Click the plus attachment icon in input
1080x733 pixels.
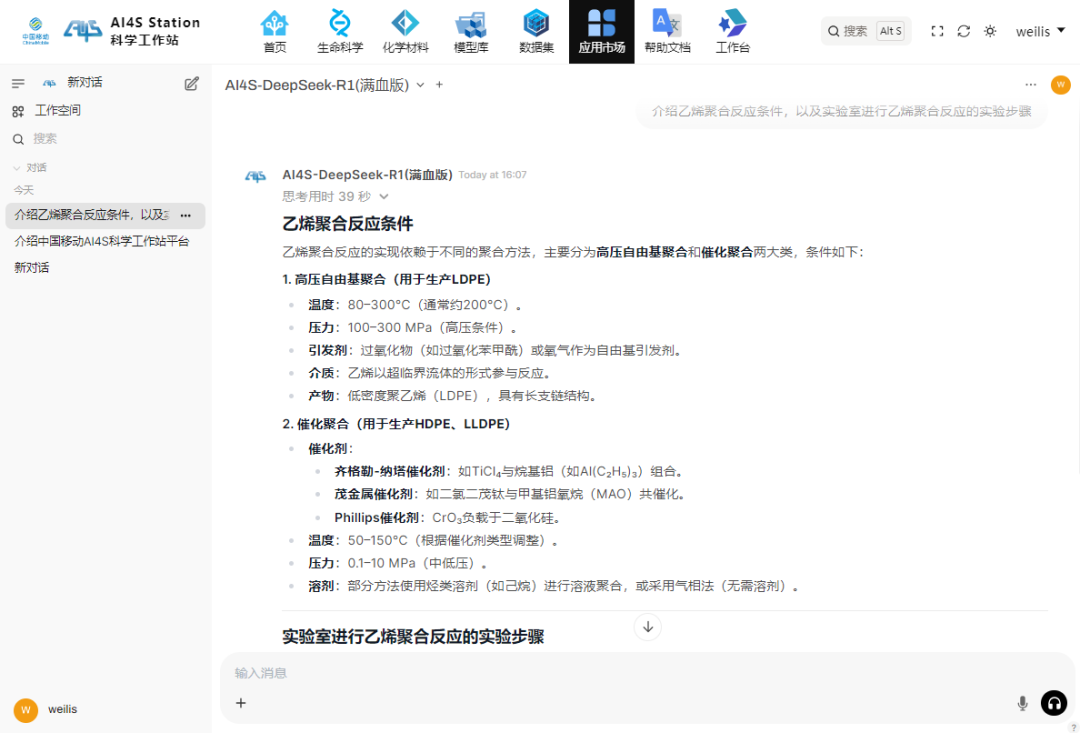(x=240, y=703)
